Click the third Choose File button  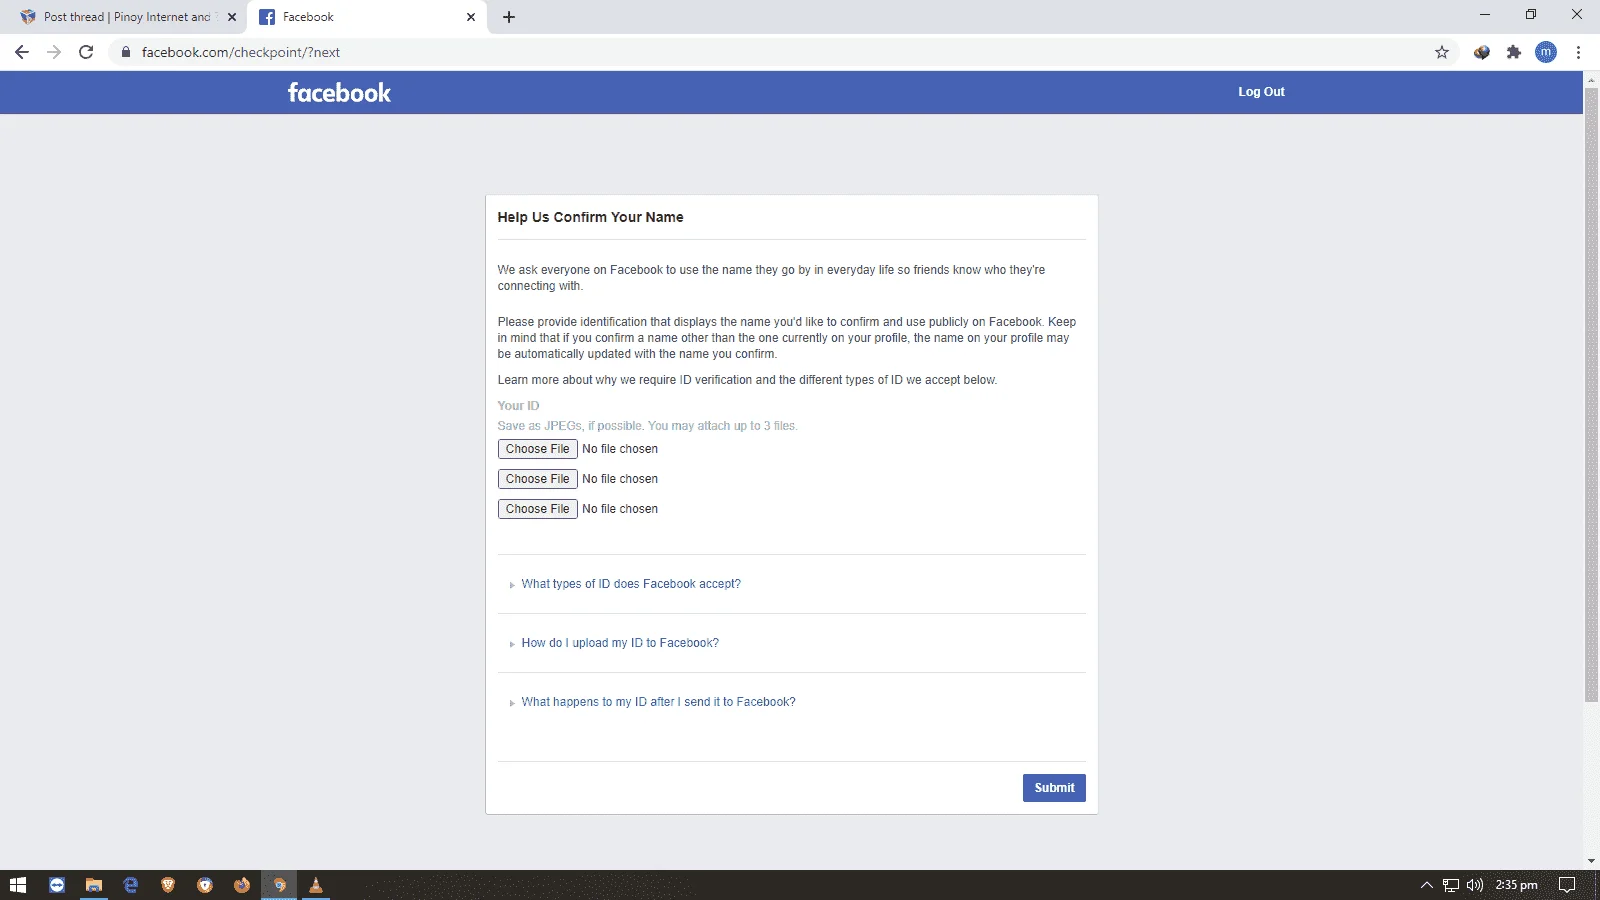[x=538, y=509]
